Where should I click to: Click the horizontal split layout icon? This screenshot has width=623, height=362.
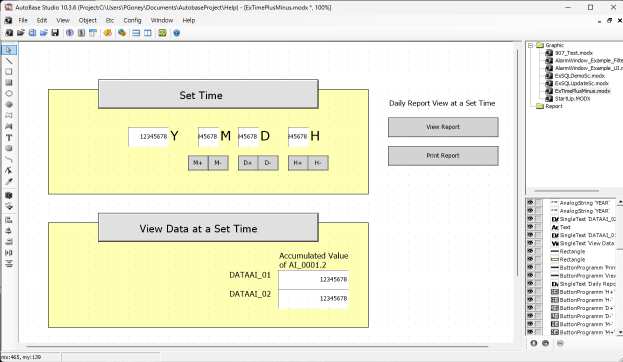[136, 33]
